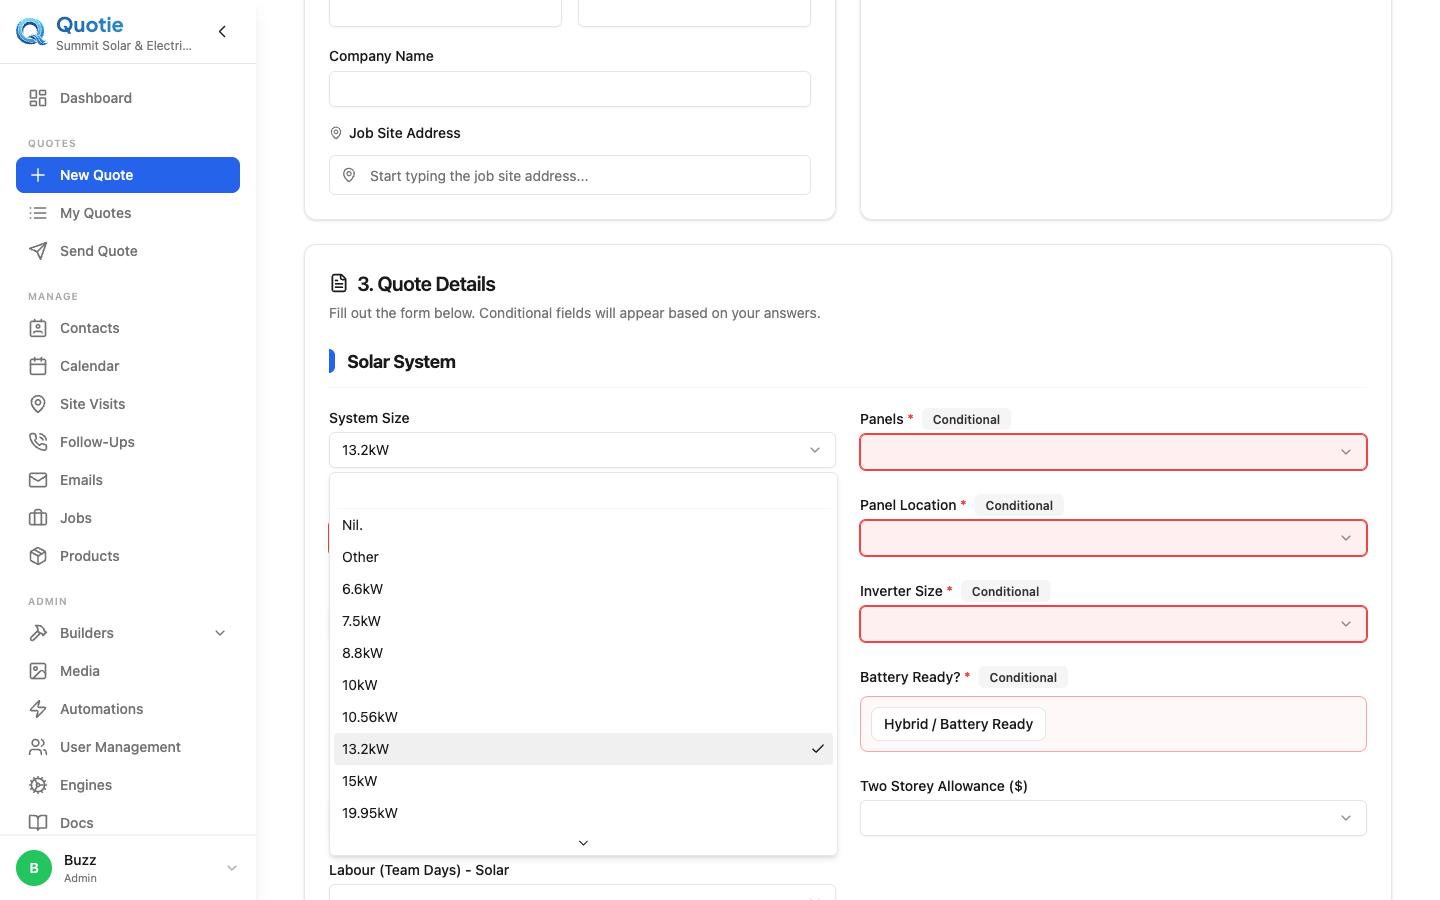Screen dimensions: 1440x900
Task: Click the checkmark on the 13.2kW option
Action: pyautogui.click(x=818, y=749)
